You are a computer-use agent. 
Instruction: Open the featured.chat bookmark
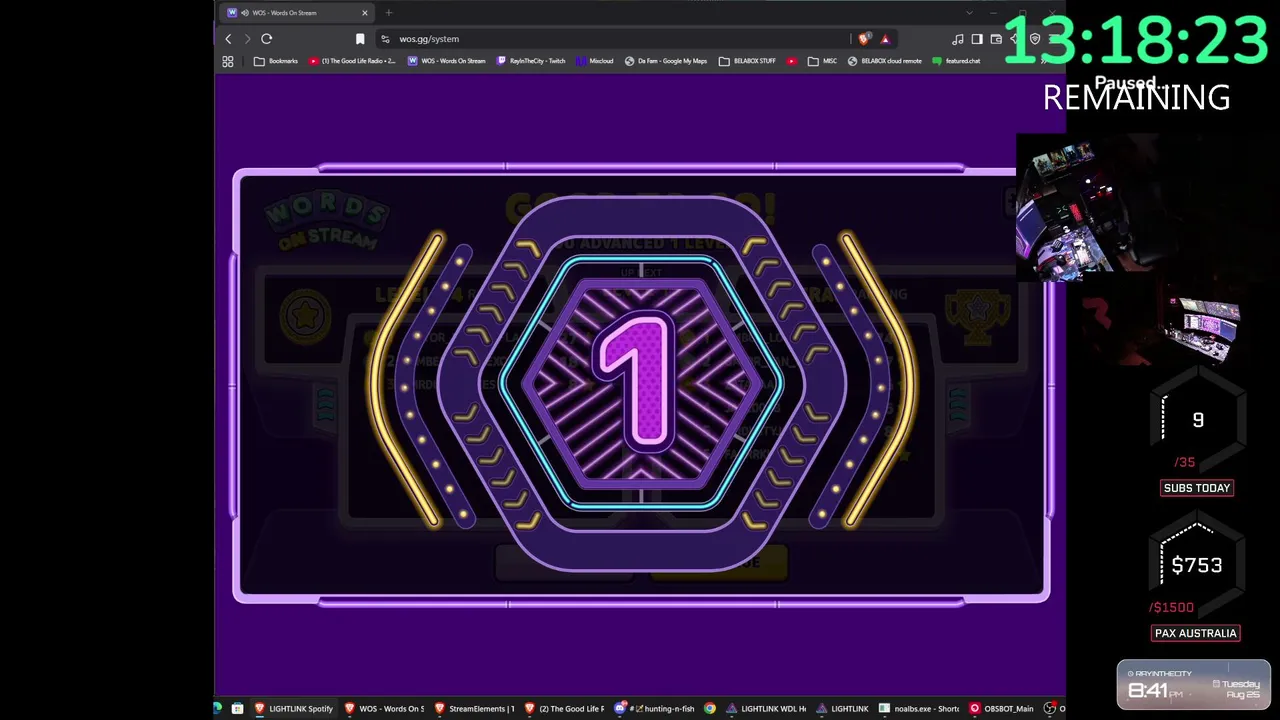point(957,61)
